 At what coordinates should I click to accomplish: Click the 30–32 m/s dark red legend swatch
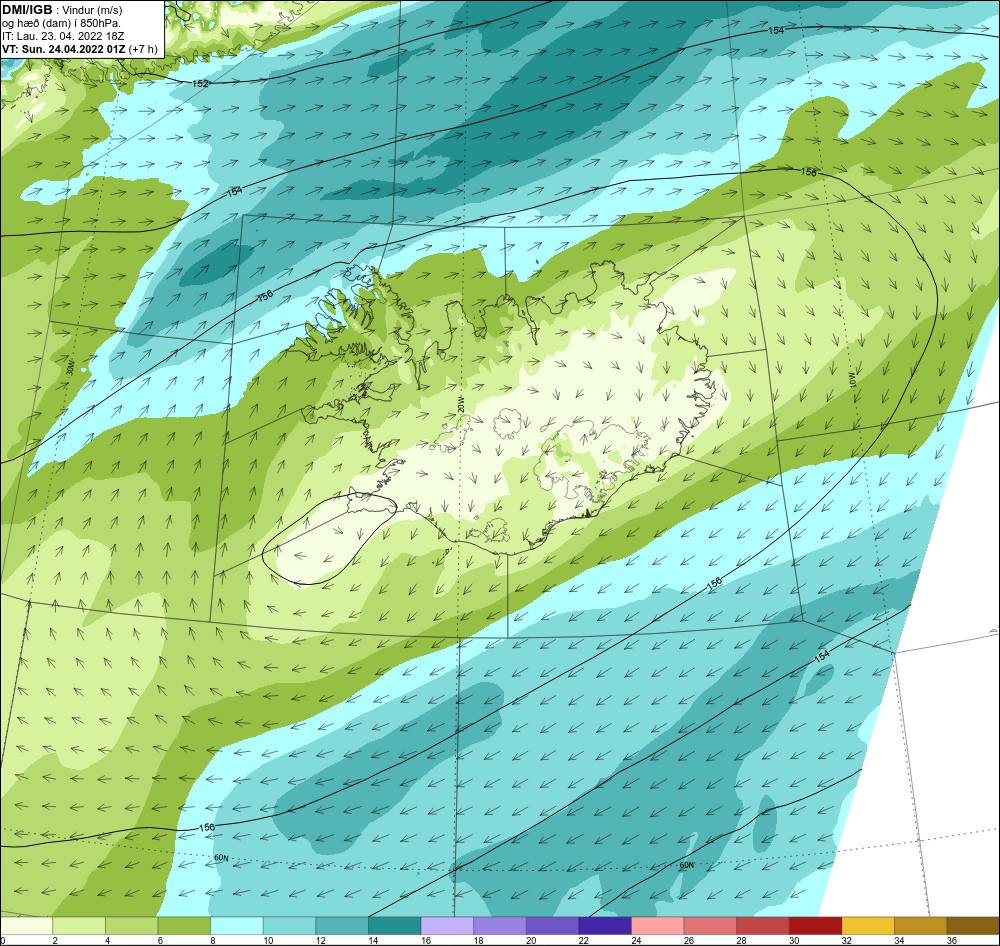pyautogui.click(x=816, y=926)
